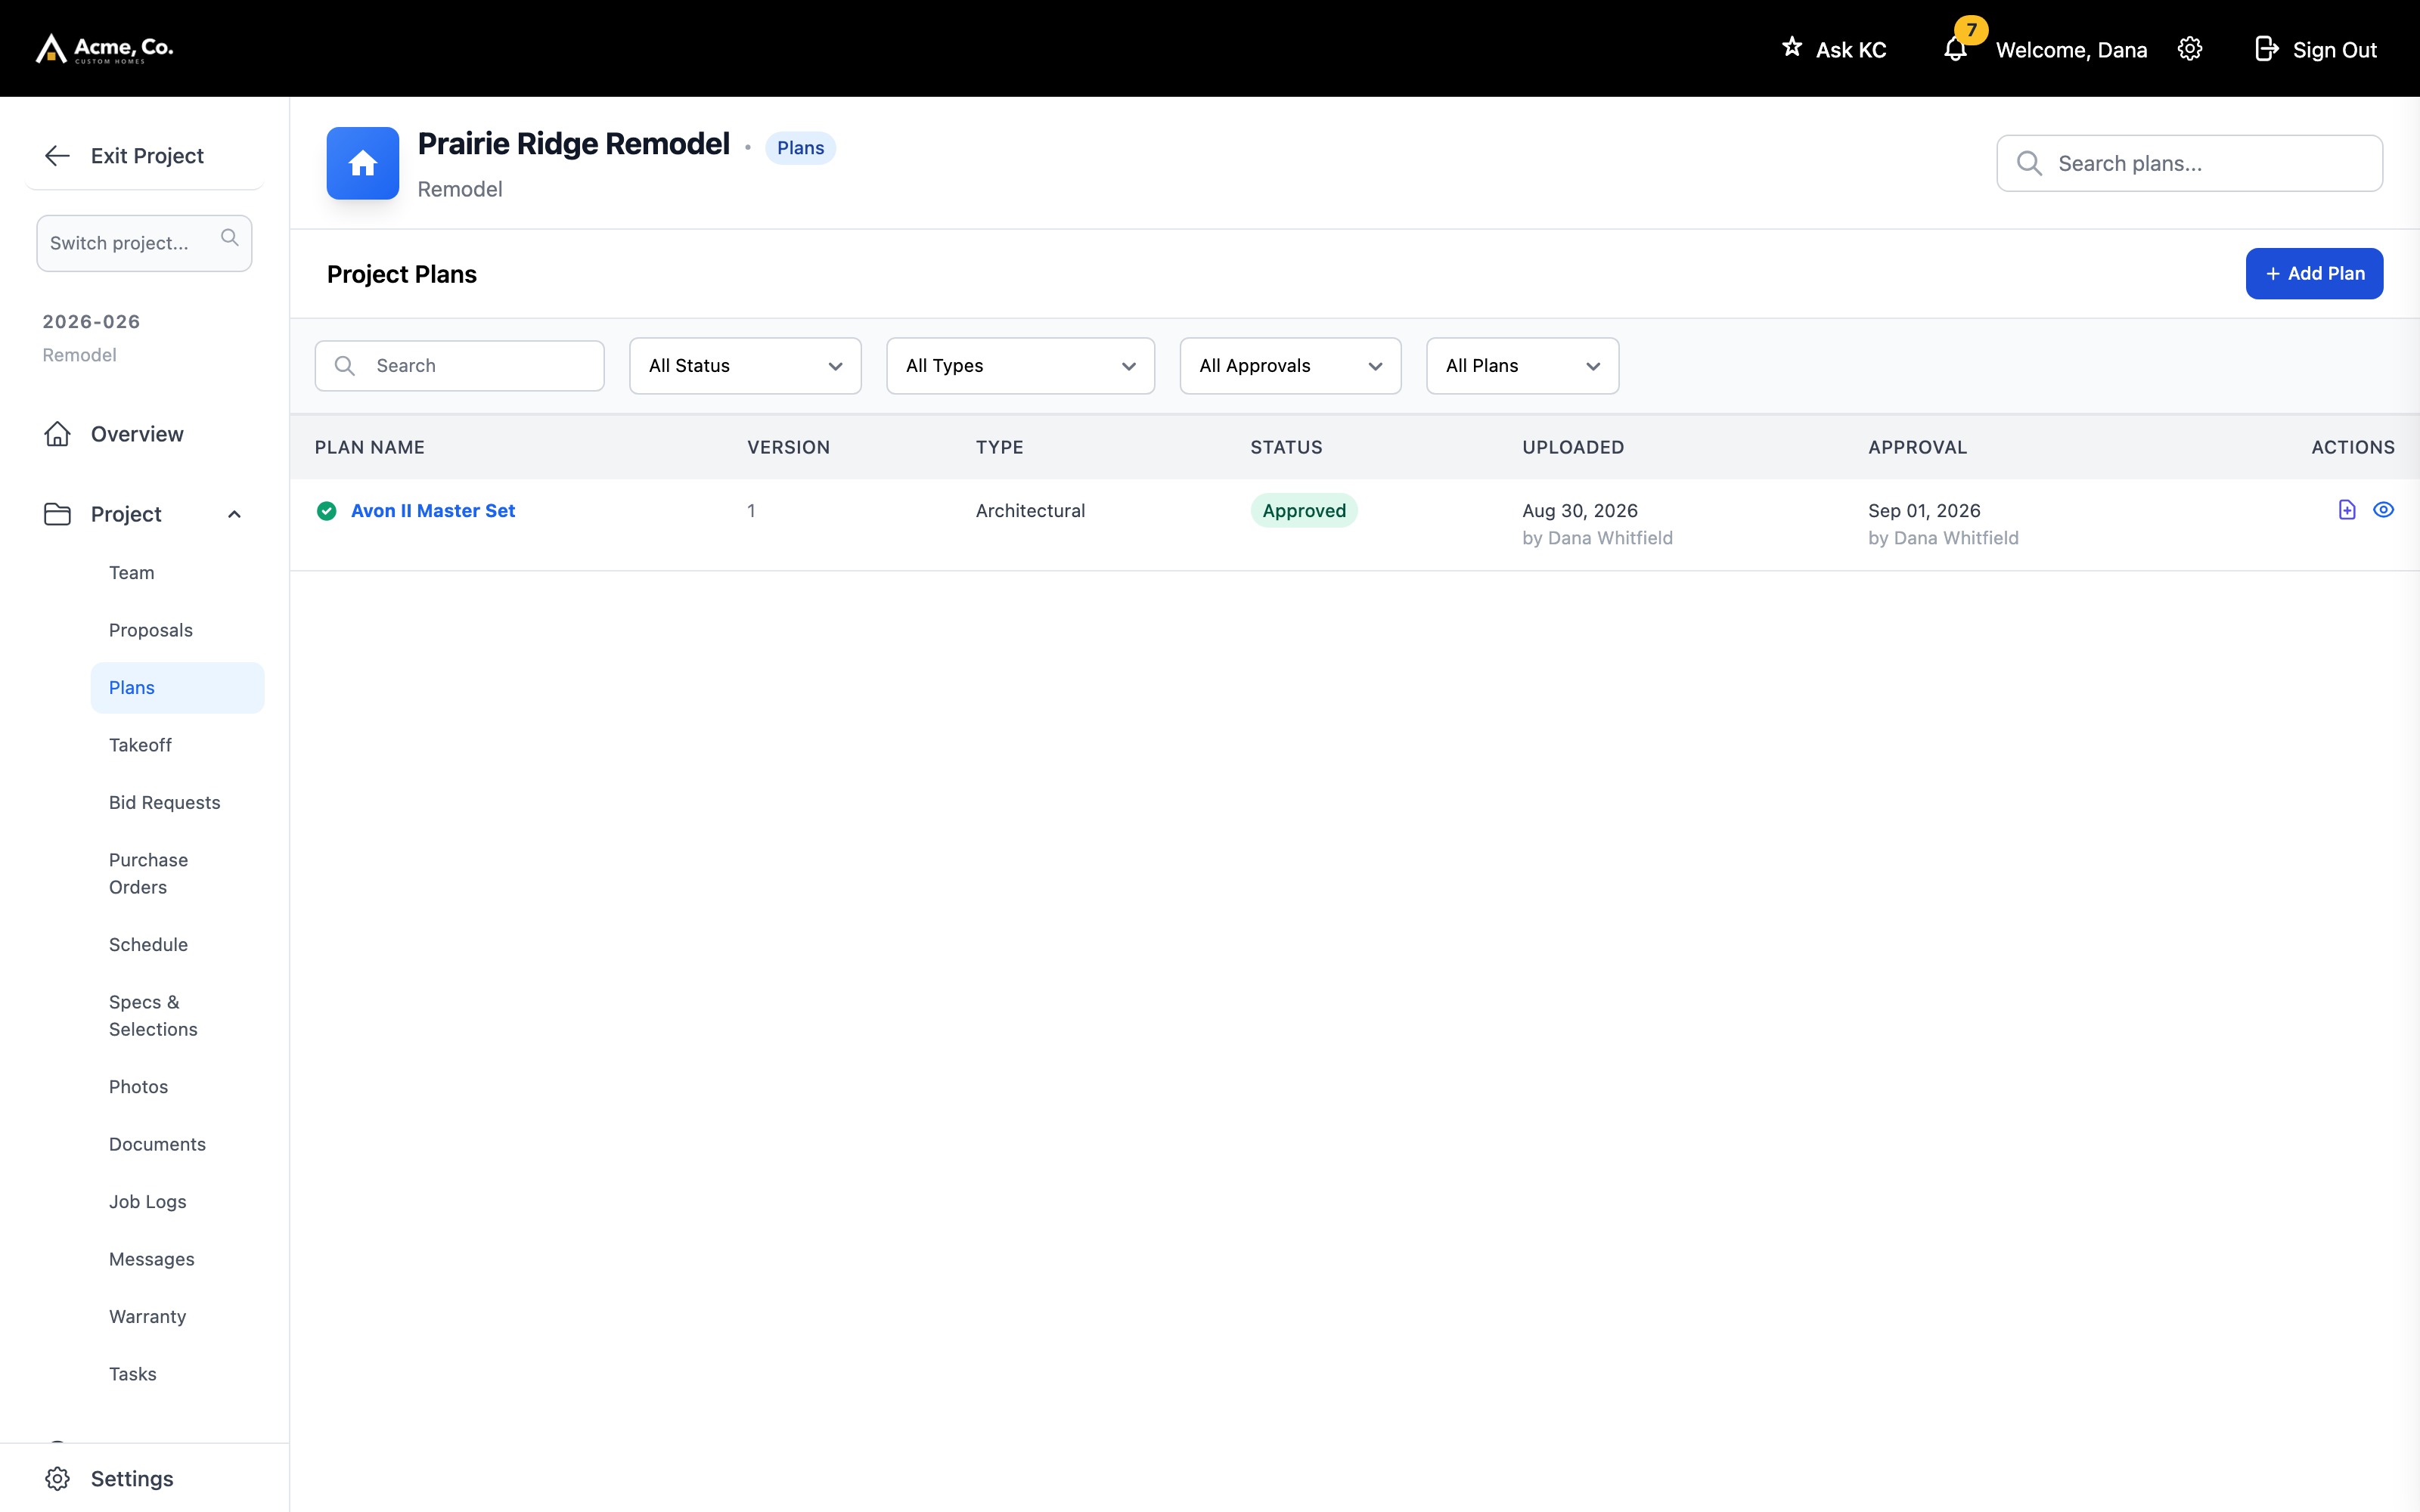Open Overview in sidebar

pyautogui.click(x=137, y=434)
